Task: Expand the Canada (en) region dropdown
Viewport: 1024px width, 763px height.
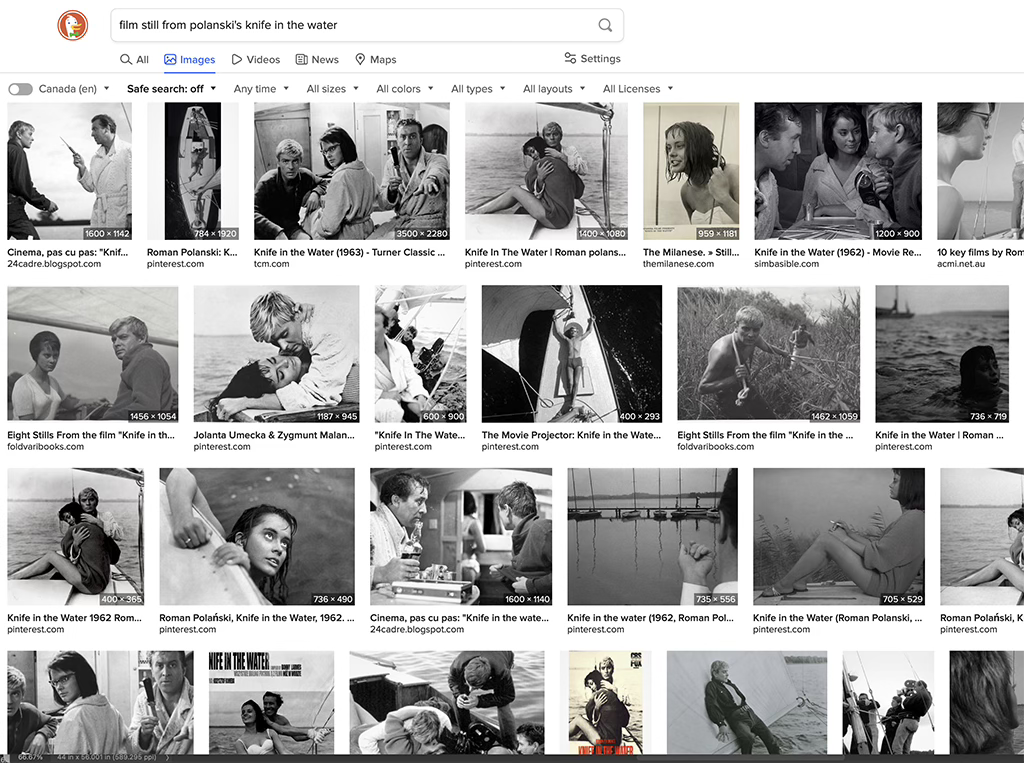Action: click(x=74, y=89)
